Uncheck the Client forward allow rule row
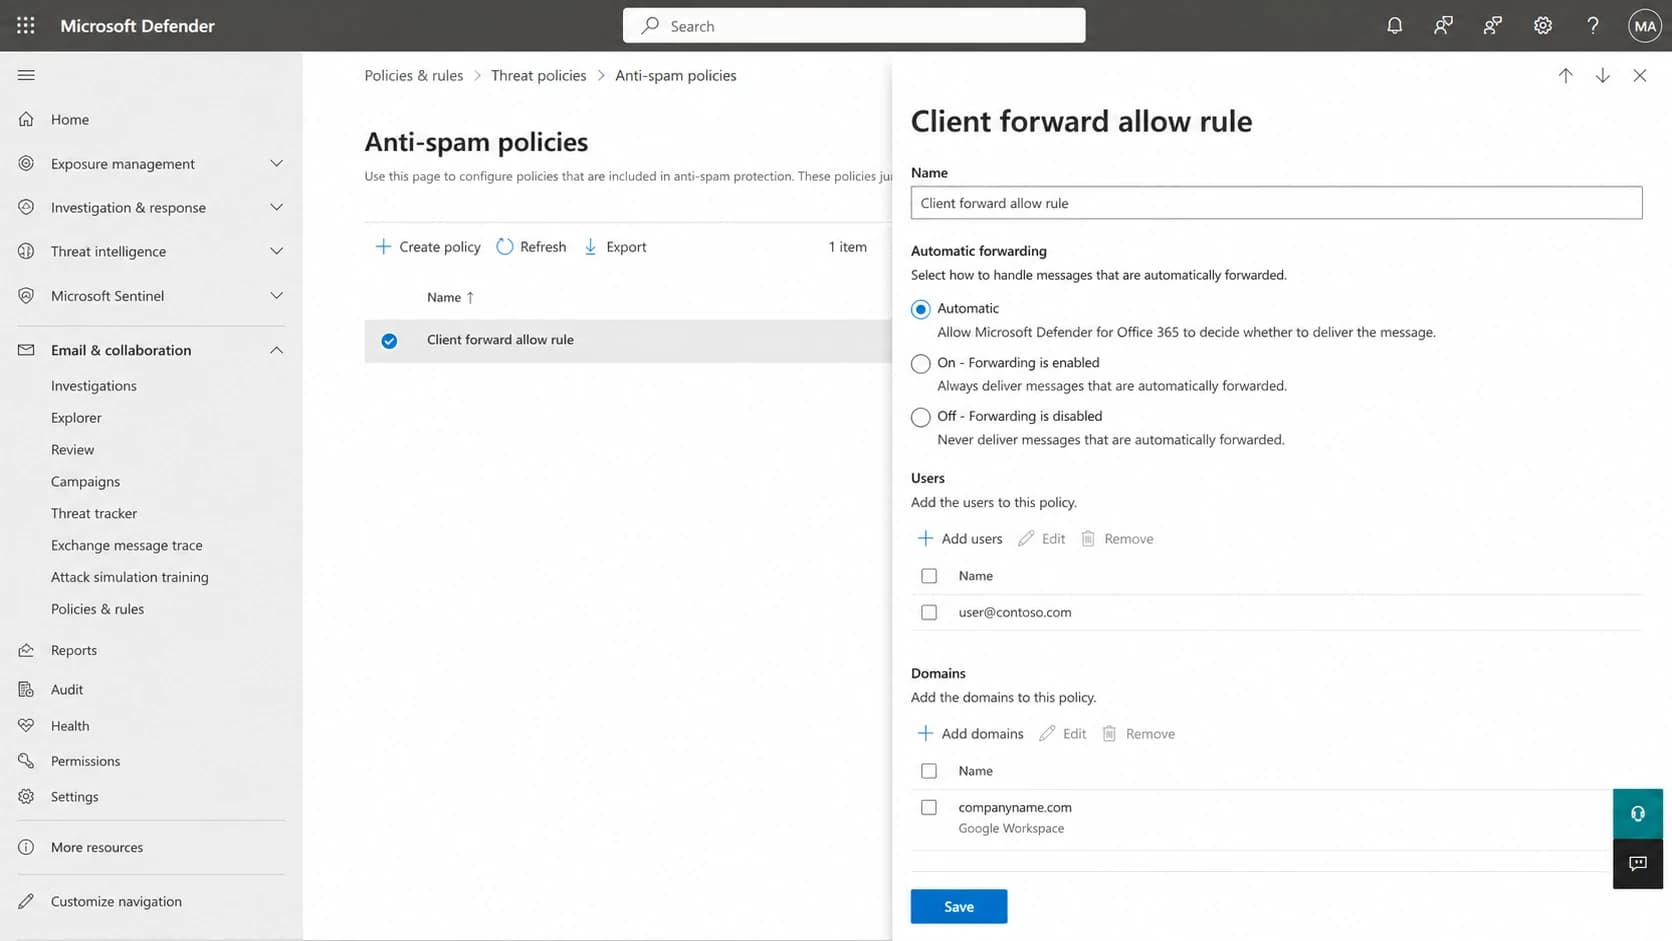This screenshot has width=1672, height=941. [x=389, y=341]
